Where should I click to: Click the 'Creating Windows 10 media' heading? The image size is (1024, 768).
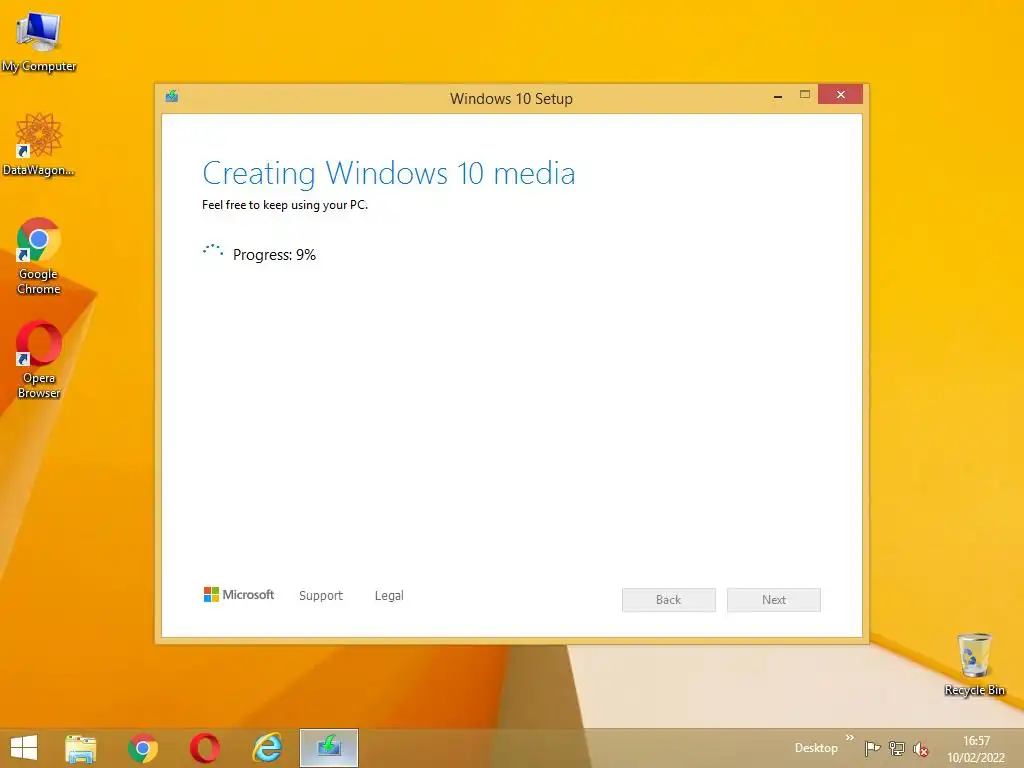pos(389,173)
